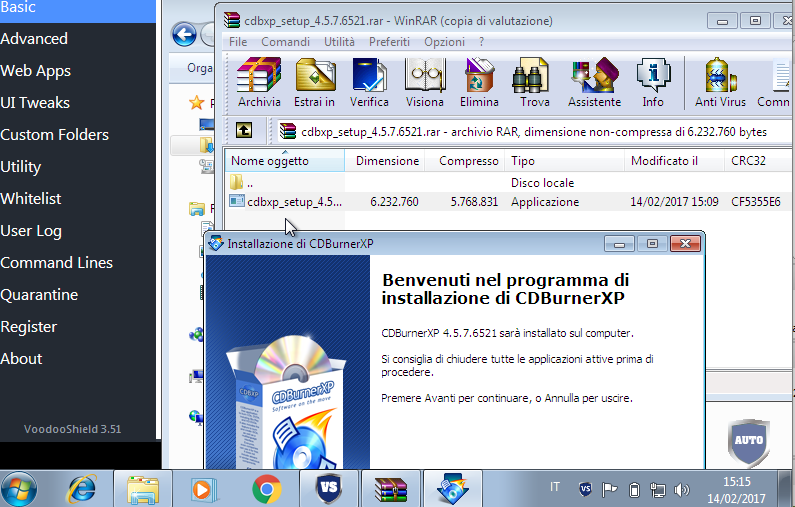The image size is (795, 507).
Task: Sort by the Tipo column header
Action: tap(565, 161)
